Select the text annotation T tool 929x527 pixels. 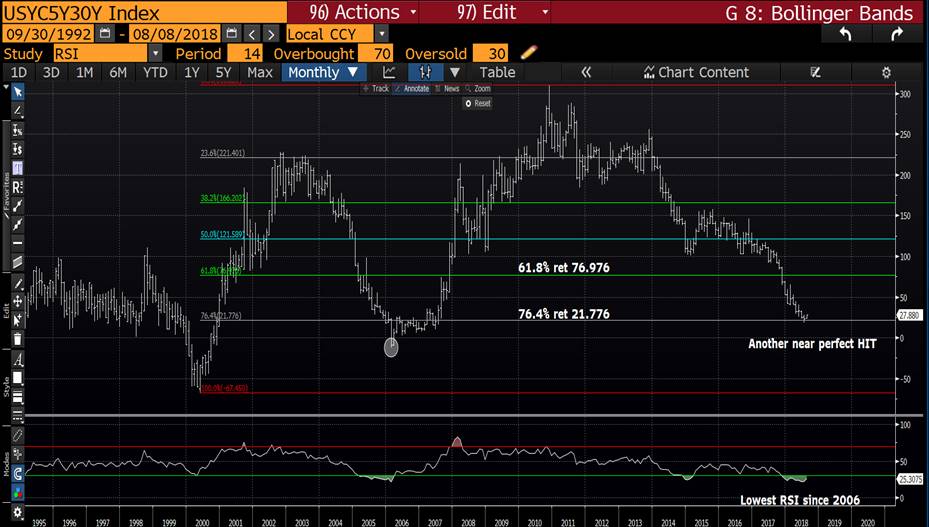click(18, 168)
